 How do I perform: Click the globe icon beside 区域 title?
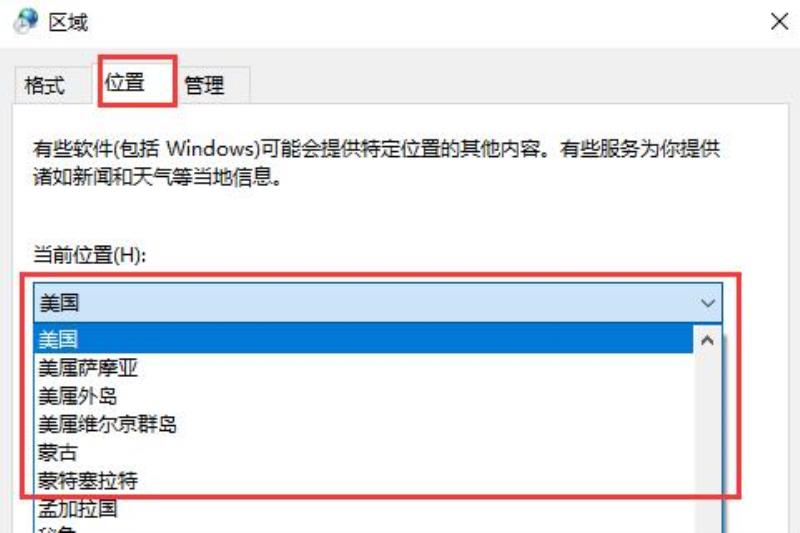(x=26, y=21)
